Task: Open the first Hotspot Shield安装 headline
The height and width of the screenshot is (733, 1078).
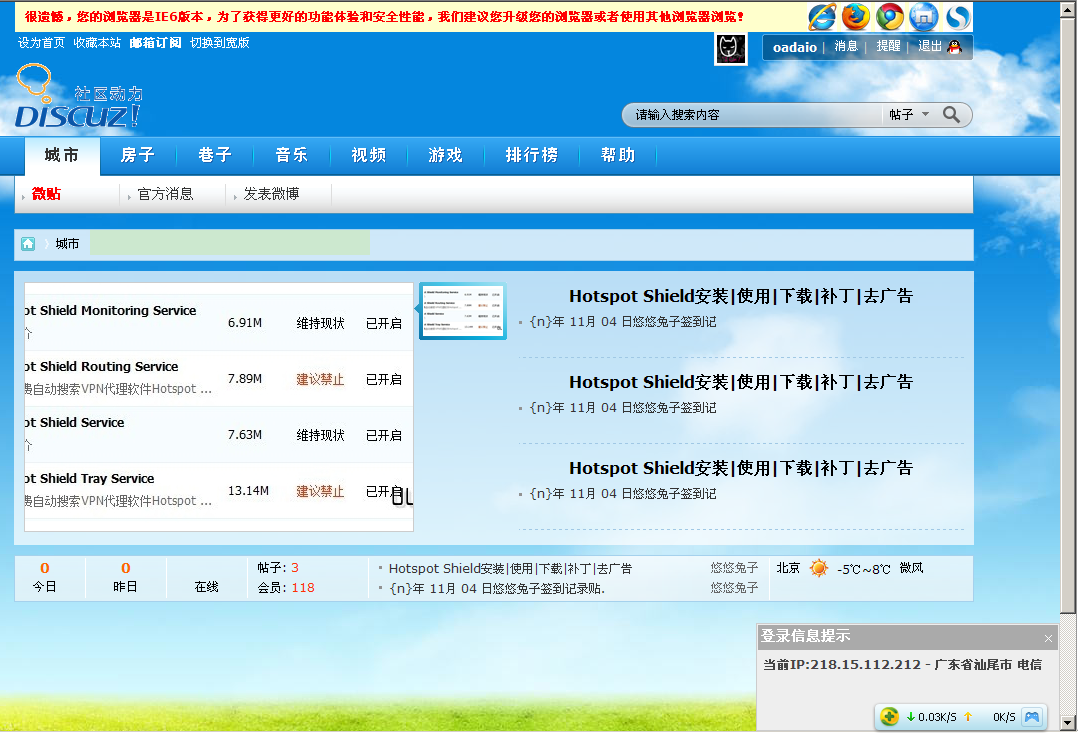Action: click(x=740, y=296)
